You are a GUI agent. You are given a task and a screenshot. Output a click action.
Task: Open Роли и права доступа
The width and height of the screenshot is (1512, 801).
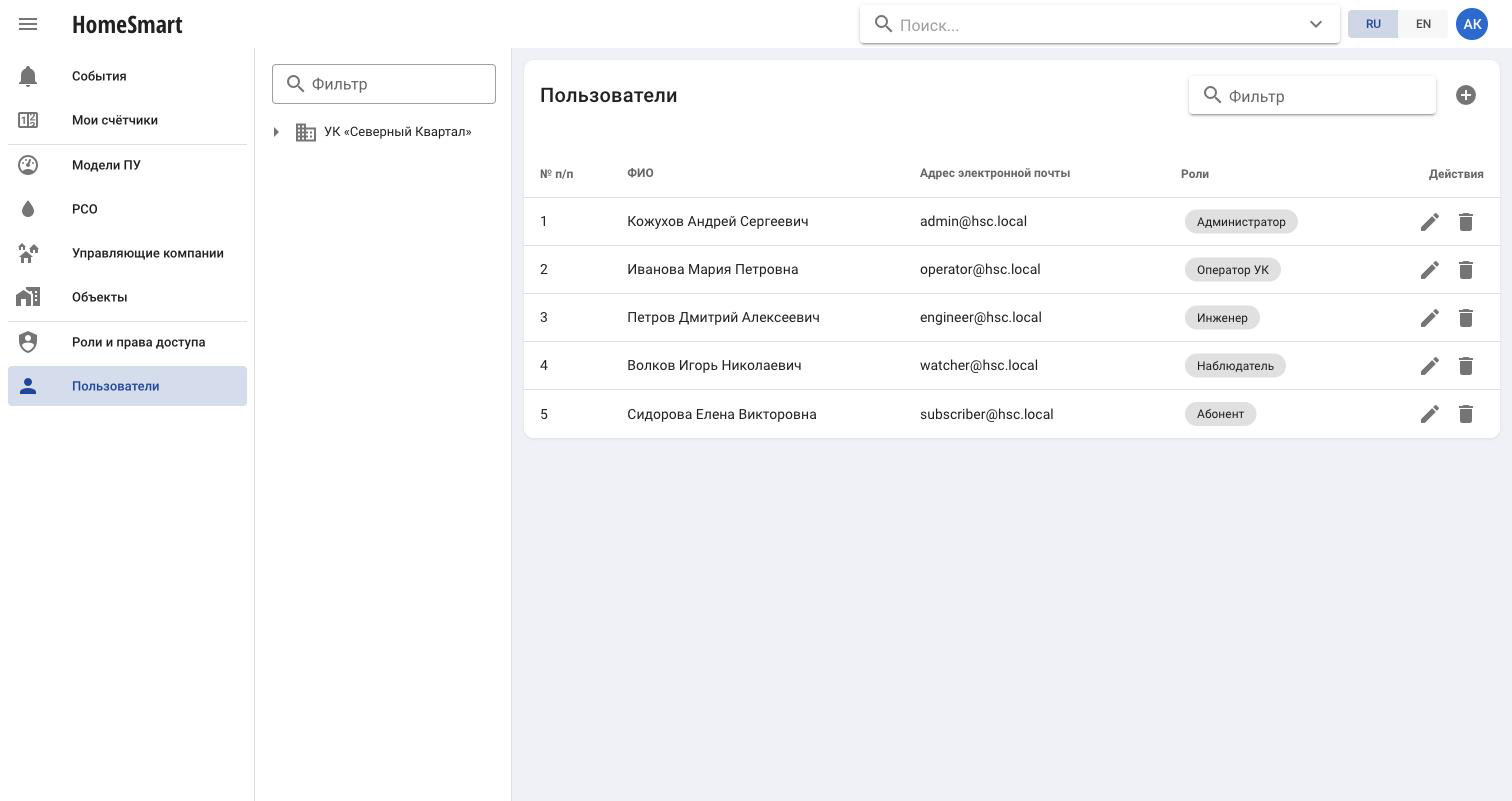click(x=128, y=342)
